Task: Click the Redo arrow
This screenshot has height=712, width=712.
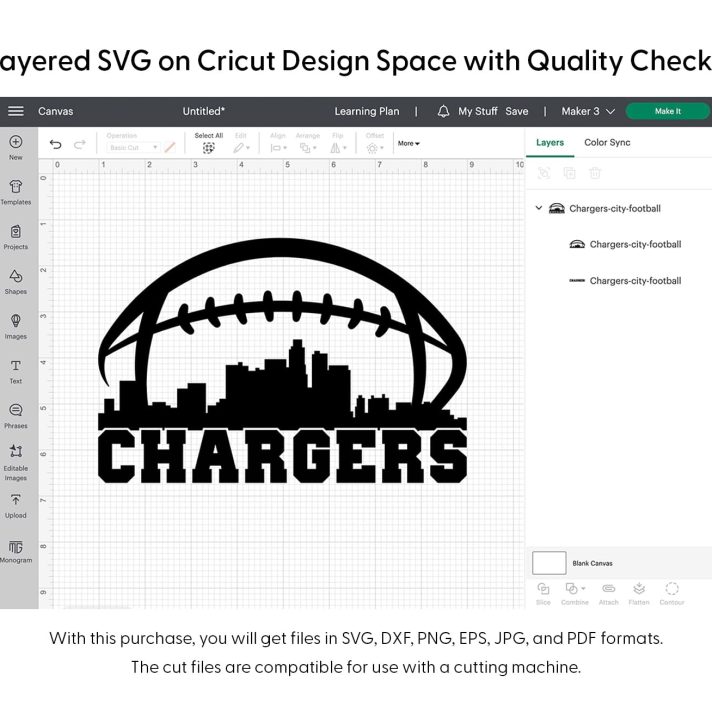Action: point(80,144)
